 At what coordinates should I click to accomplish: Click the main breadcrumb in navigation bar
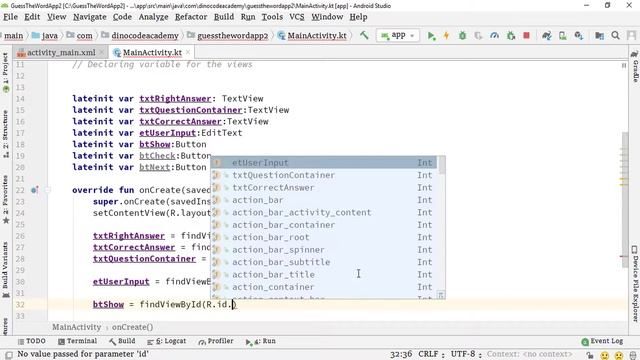pyautogui.click(x=13, y=36)
